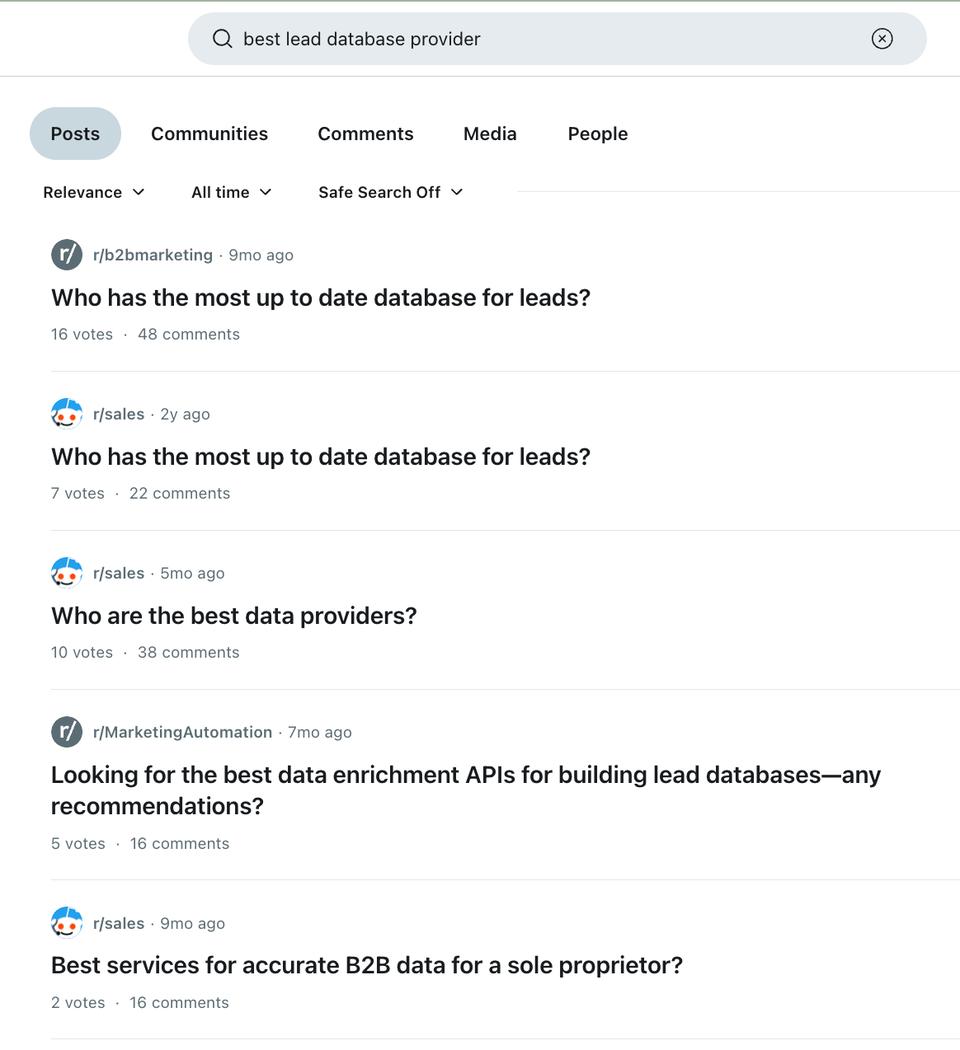This screenshot has width=960, height=1050.
Task: Click r/sales avatar on 5mo ago post
Action: 67,573
